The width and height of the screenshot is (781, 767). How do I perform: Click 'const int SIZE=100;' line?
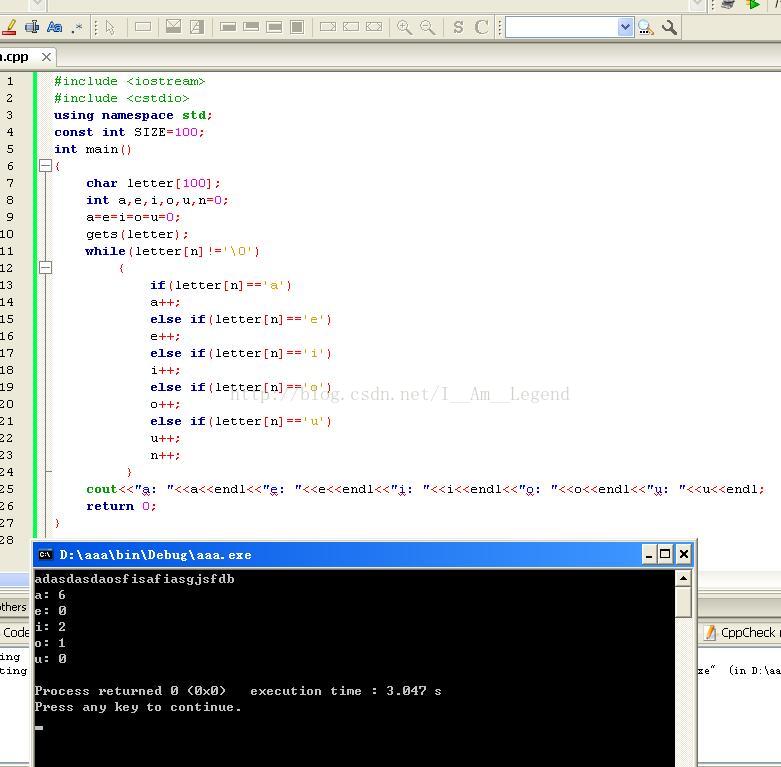click(129, 132)
